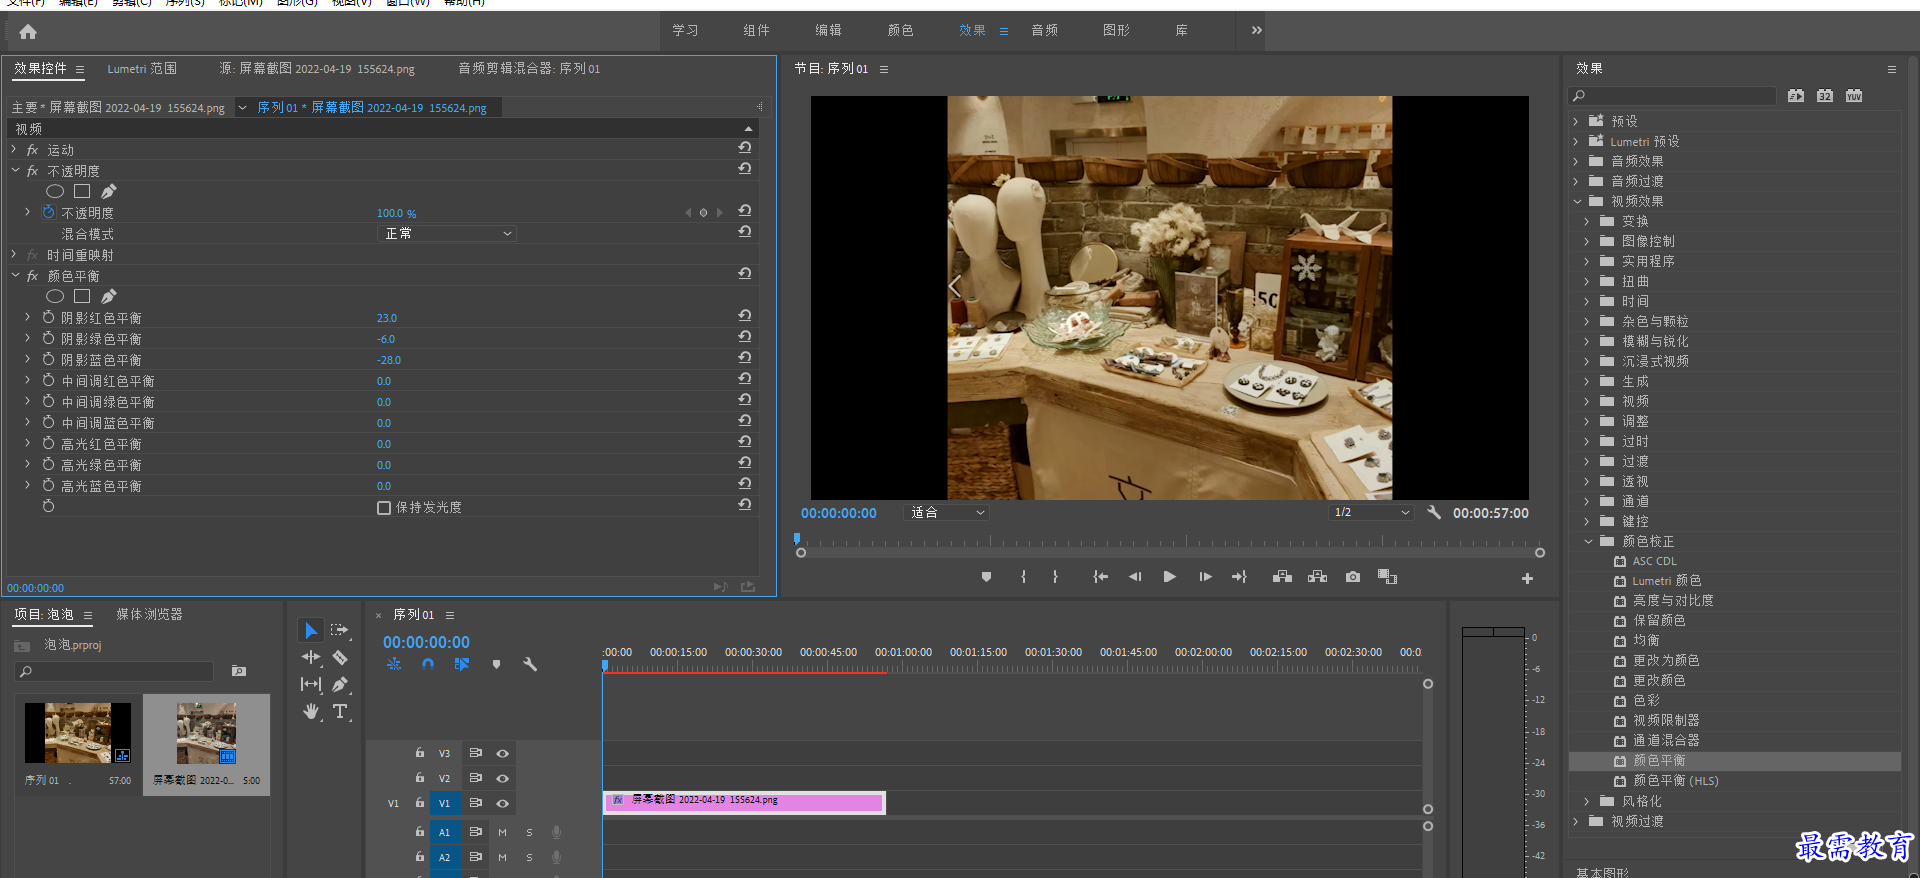Toggle 保持发光度 checkbox
The image size is (1920, 878).
click(384, 507)
